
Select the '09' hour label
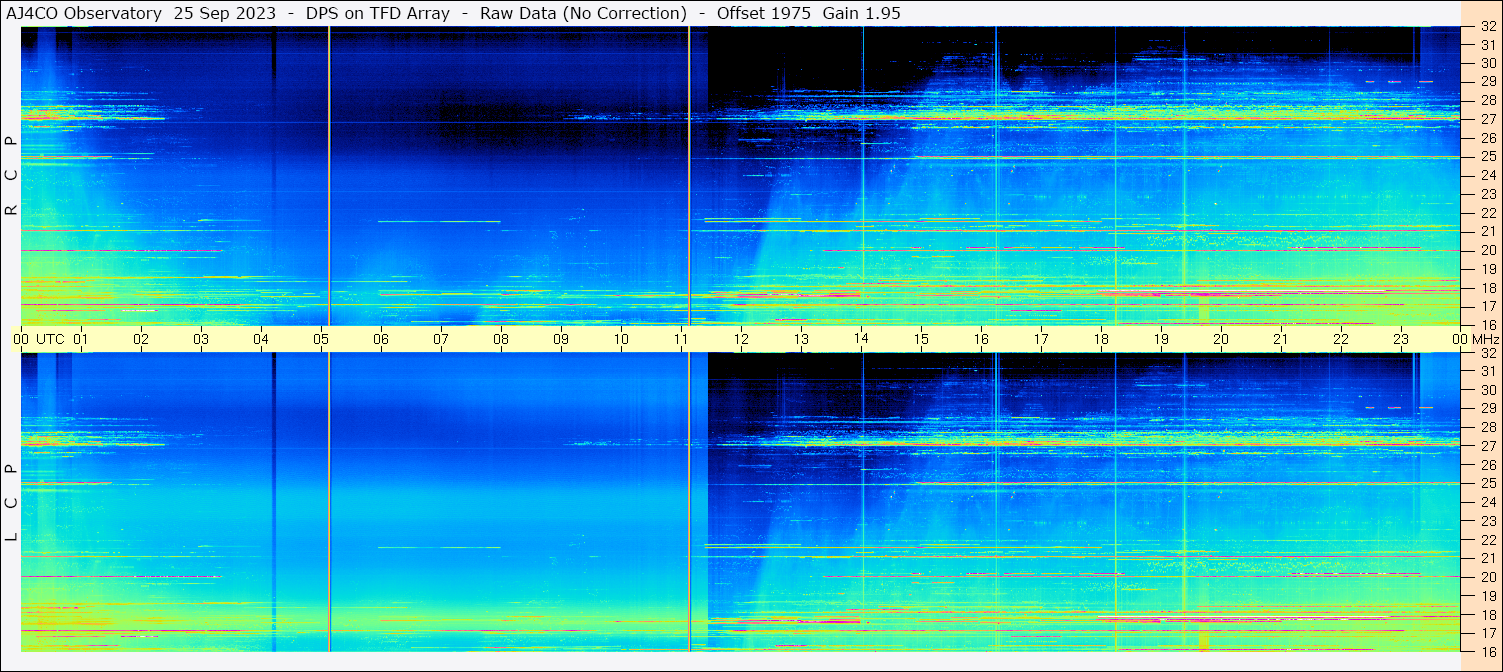[561, 339]
